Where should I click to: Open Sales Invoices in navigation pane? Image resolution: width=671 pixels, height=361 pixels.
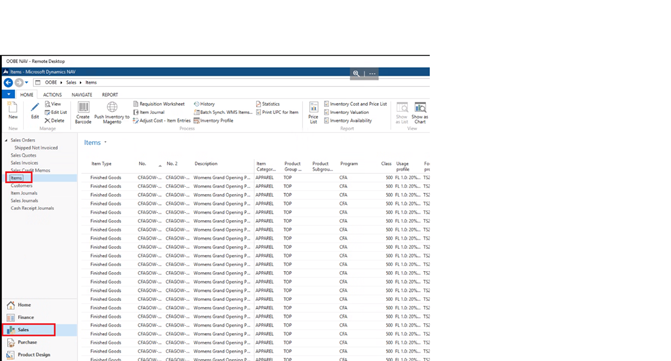[x=24, y=163]
